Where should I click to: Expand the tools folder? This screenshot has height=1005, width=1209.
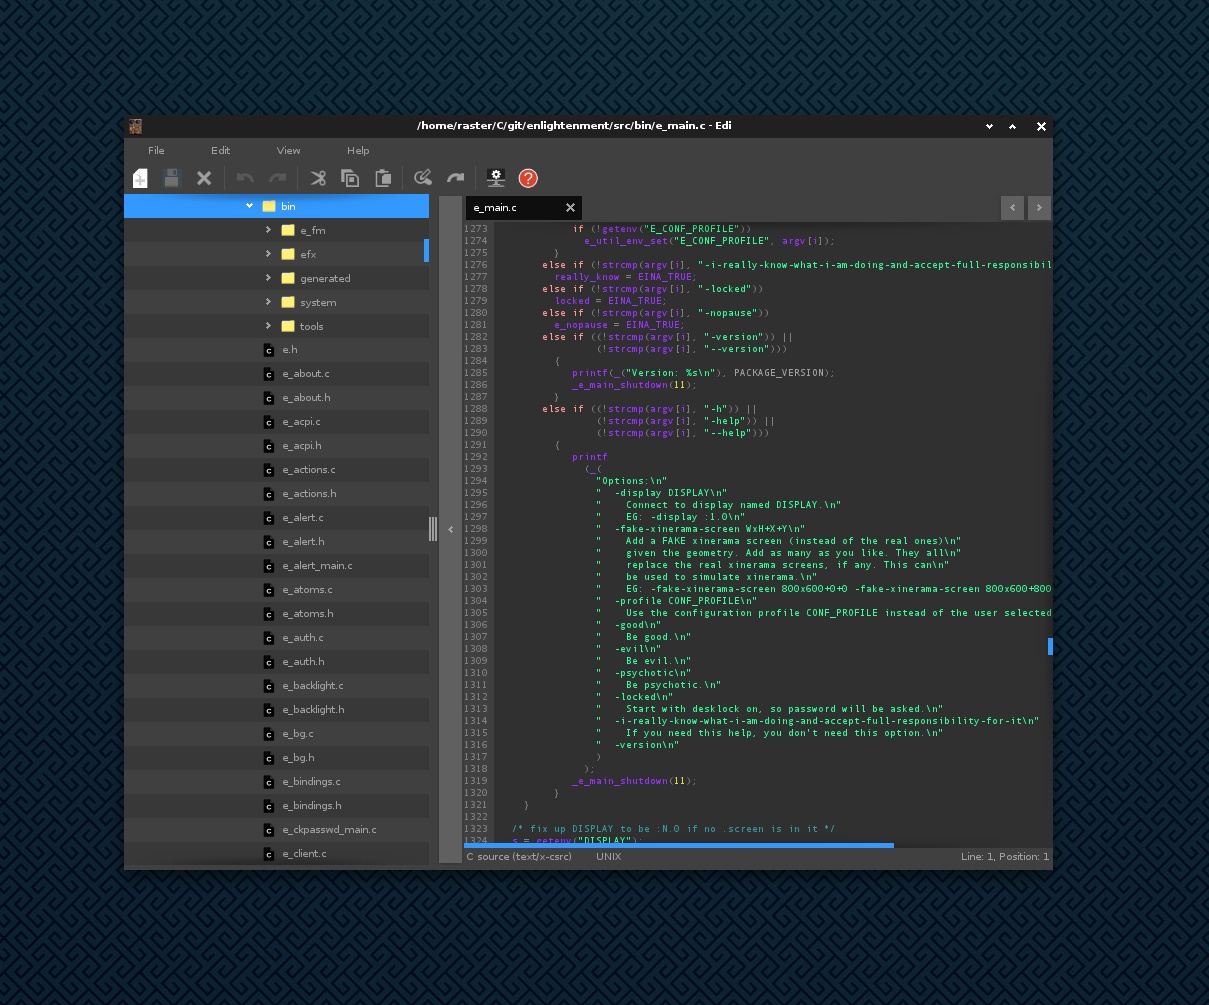(268, 326)
